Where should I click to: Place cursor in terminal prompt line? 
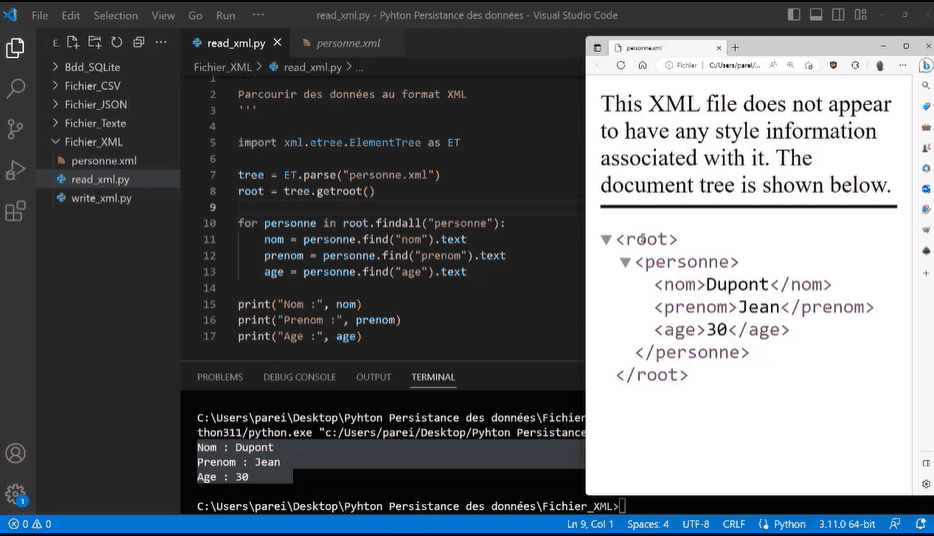[x=622, y=506]
